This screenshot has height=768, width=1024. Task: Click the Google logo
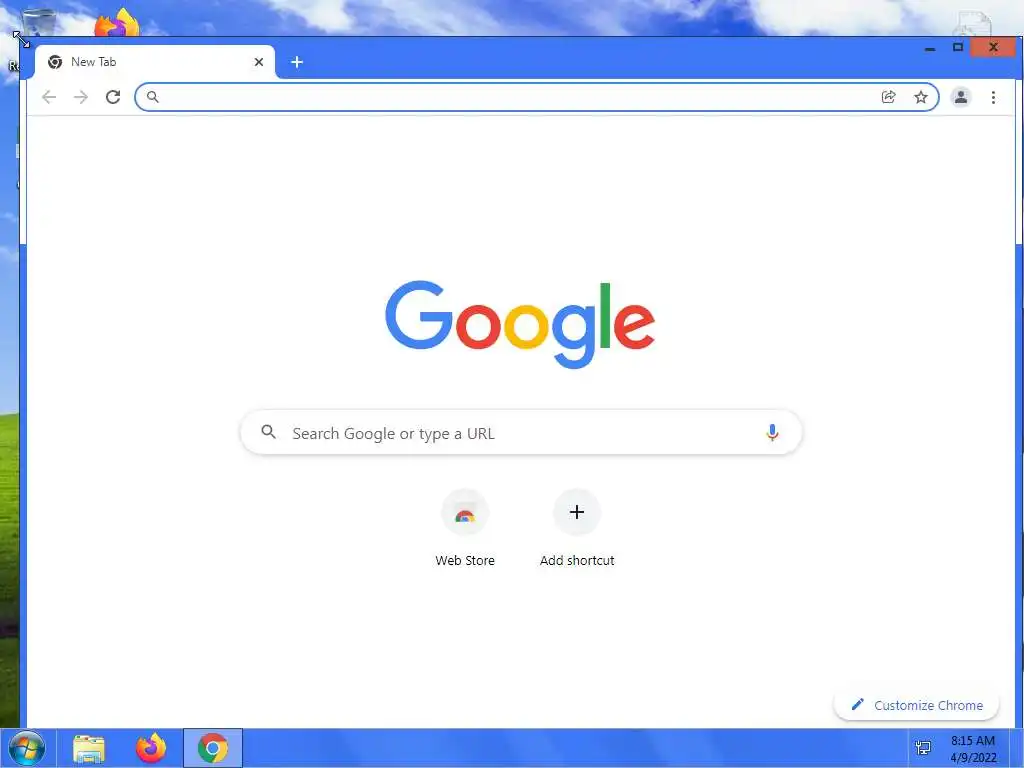[x=520, y=325]
